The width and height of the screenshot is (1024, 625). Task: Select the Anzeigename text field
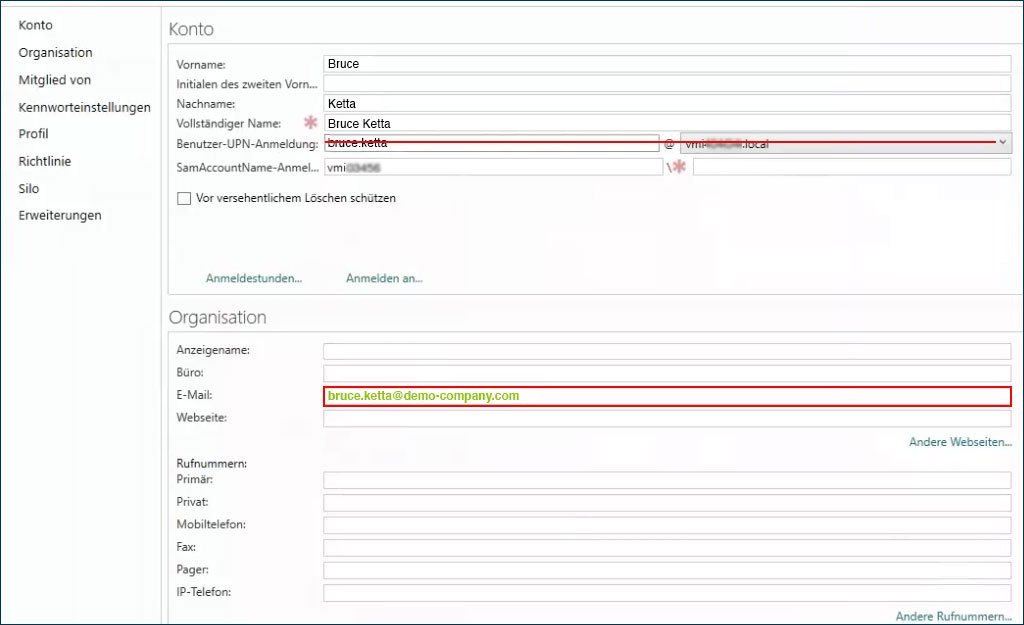667,351
